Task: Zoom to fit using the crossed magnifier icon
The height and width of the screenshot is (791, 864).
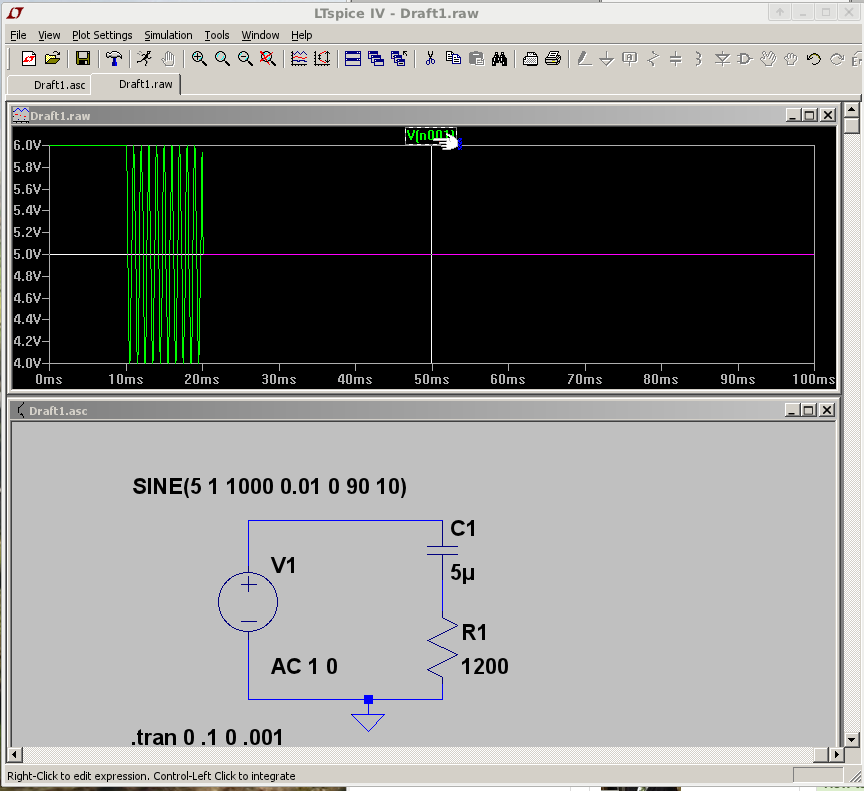Action: pos(266,59)
